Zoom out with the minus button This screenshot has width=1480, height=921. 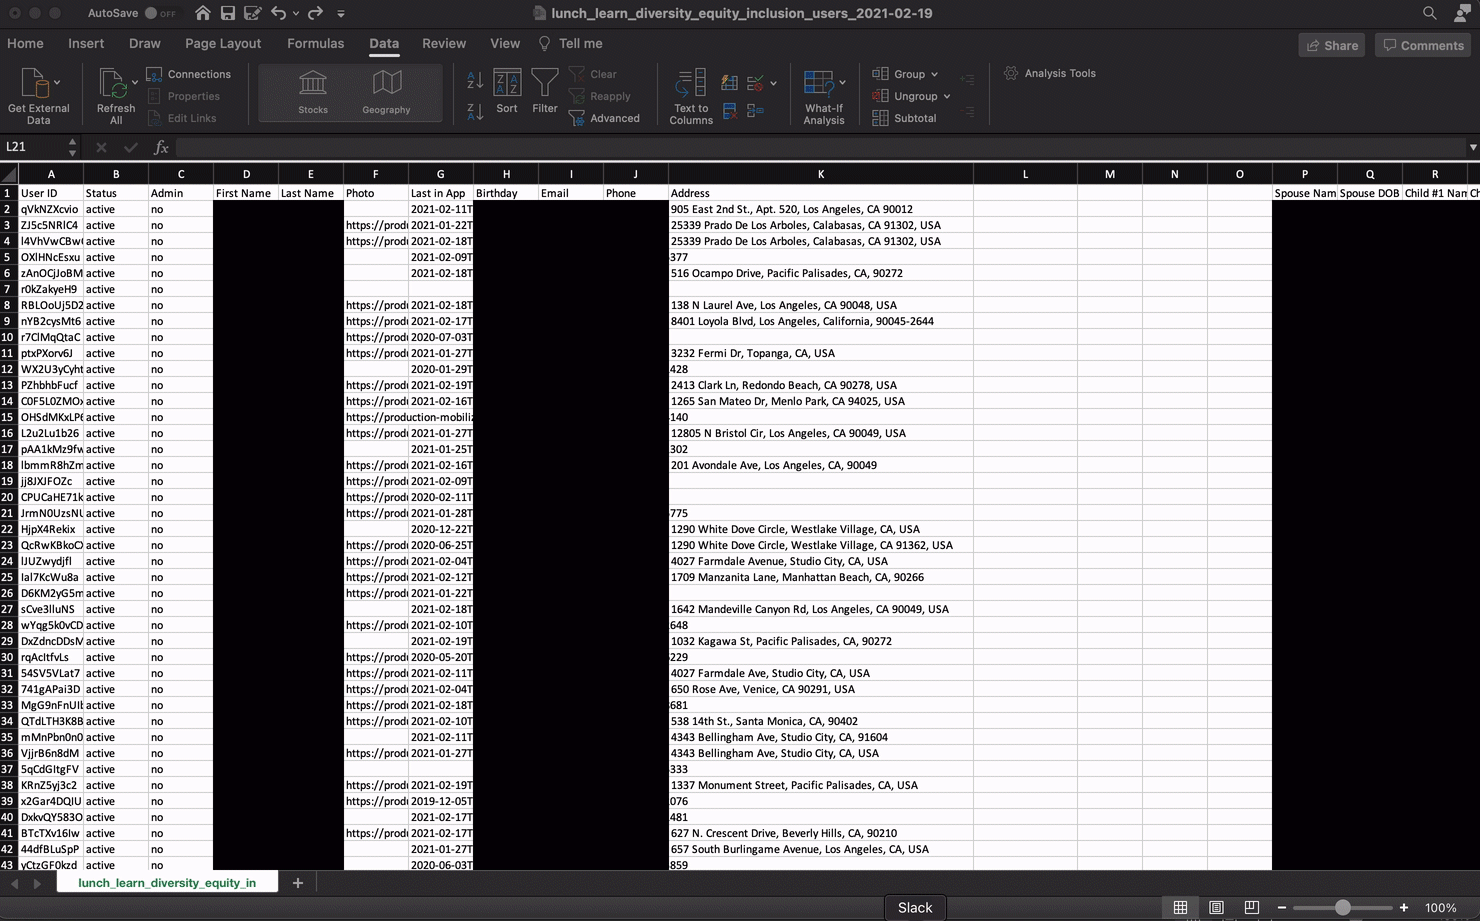[x=1282, y=907]
